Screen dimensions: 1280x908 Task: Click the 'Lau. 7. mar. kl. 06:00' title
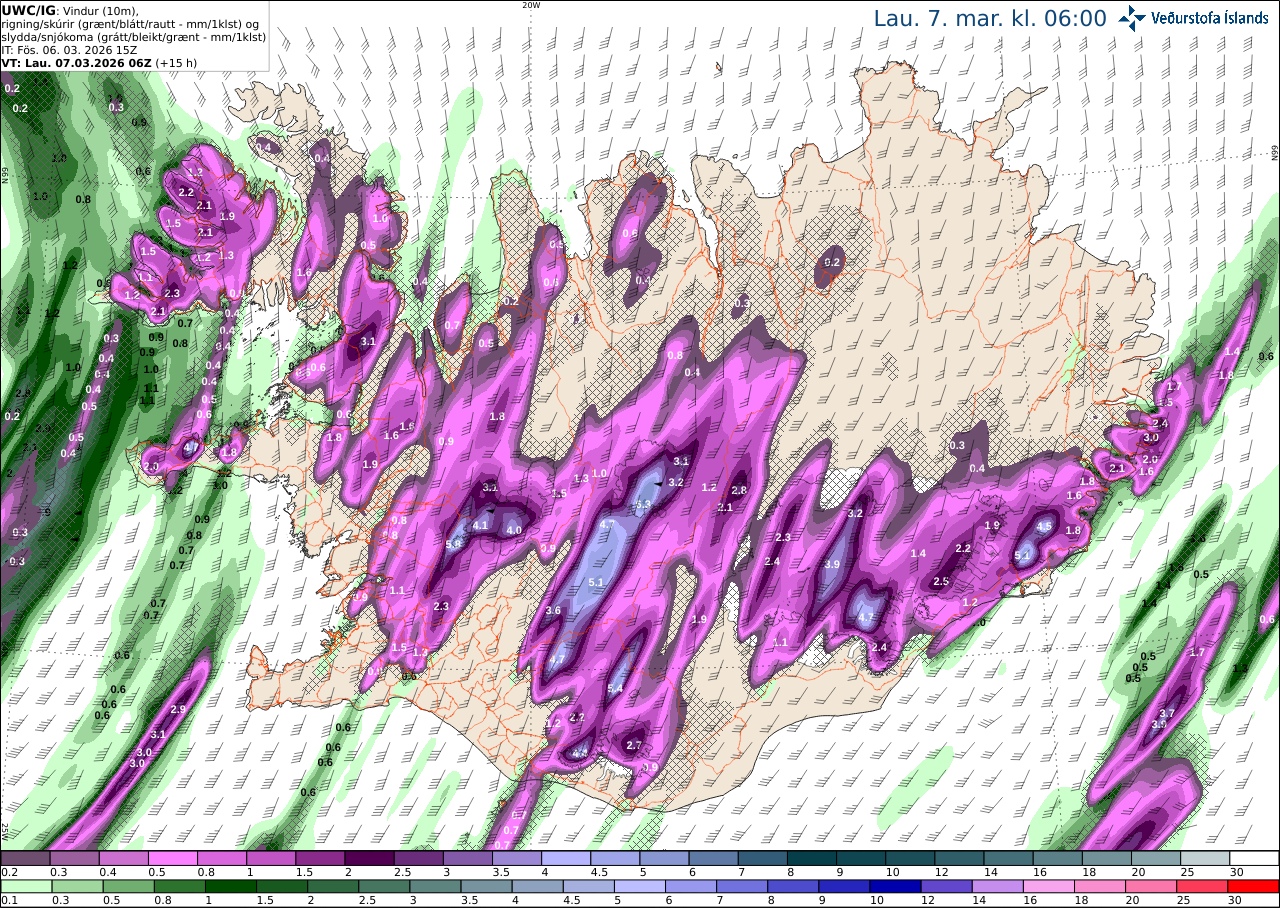[x=990, y=18]
